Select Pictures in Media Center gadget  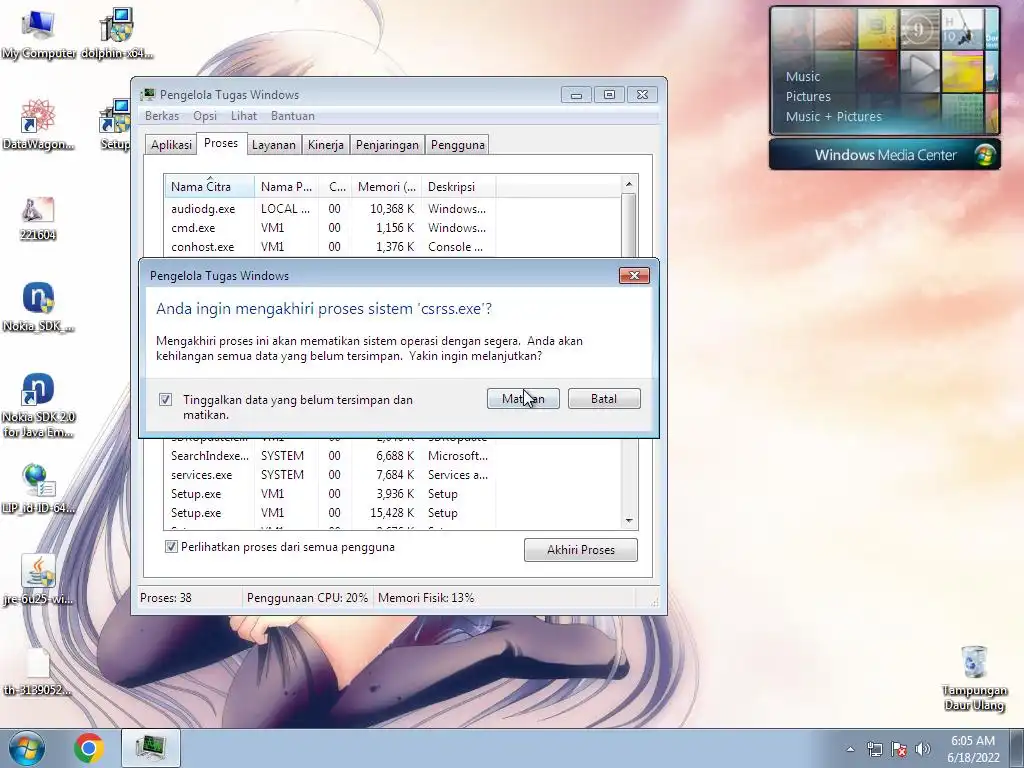coord(808,97)
